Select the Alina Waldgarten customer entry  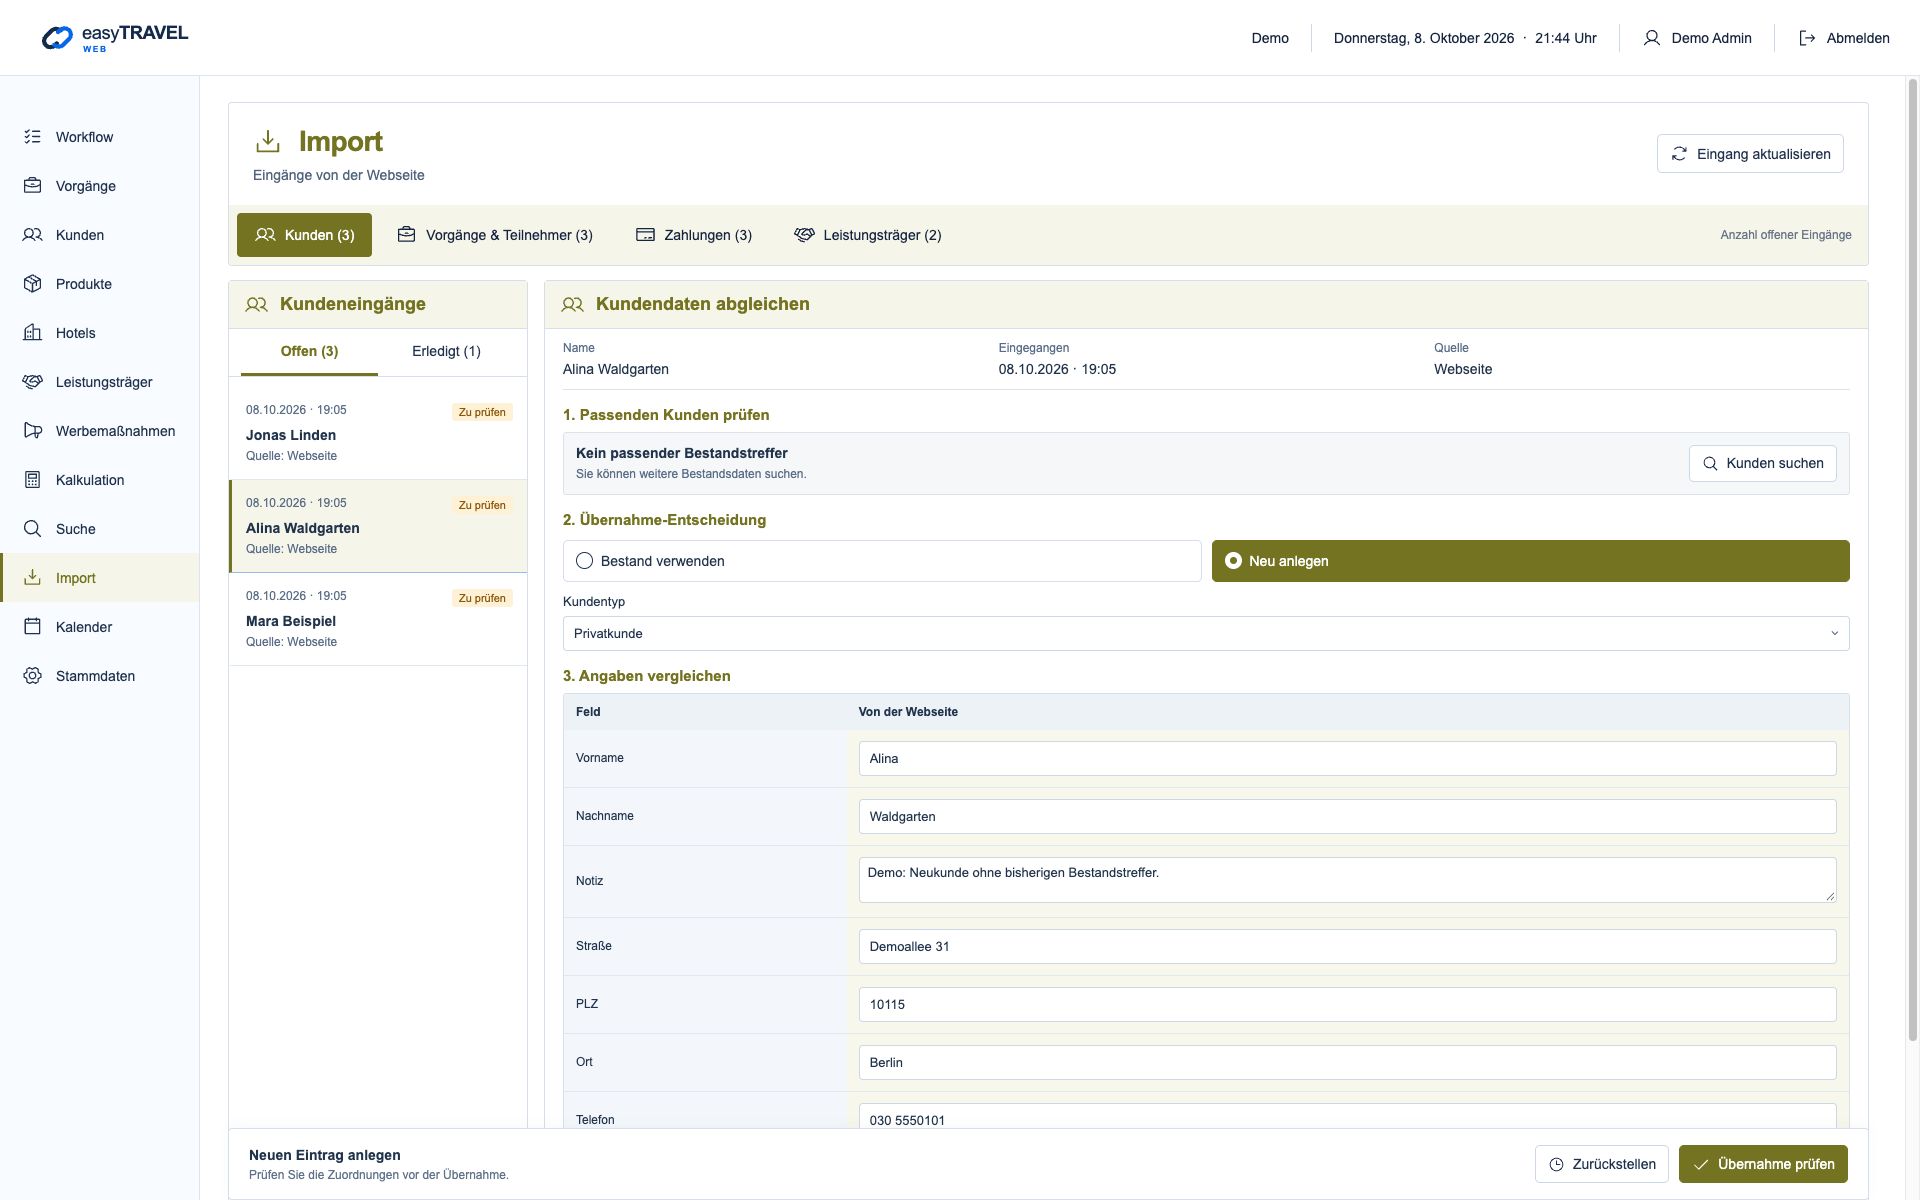[378, 526]
